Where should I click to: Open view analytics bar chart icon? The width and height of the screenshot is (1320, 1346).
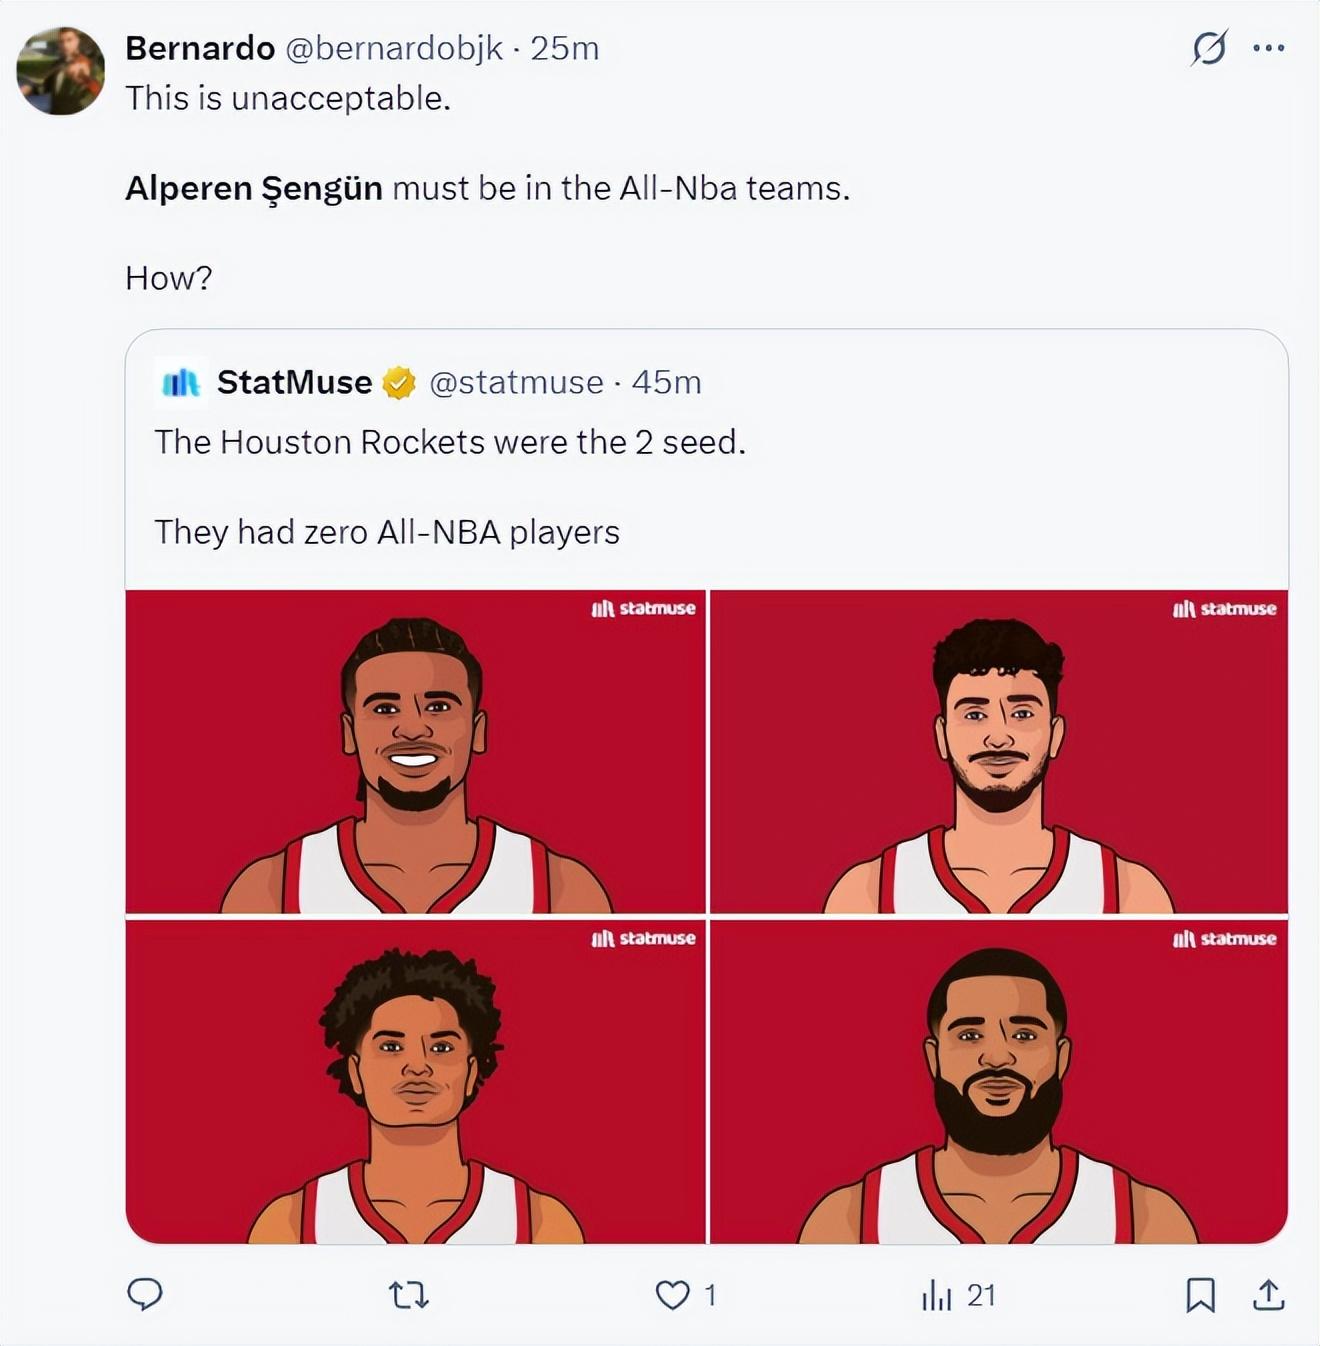(x=937, y=1296)
